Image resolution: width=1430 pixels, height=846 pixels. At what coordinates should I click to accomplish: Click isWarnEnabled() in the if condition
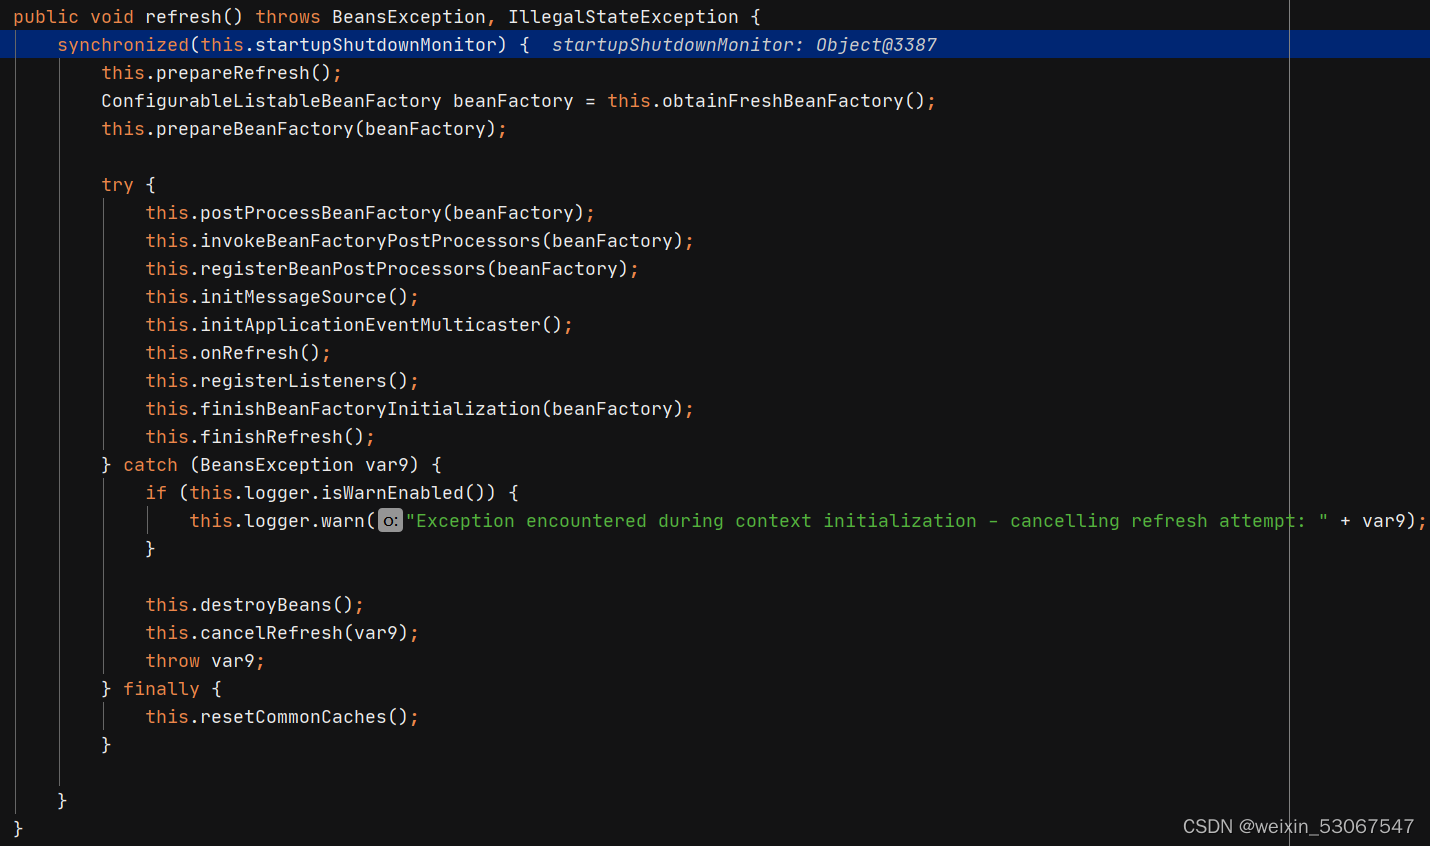pyautogui.click(x=408, y=493)
